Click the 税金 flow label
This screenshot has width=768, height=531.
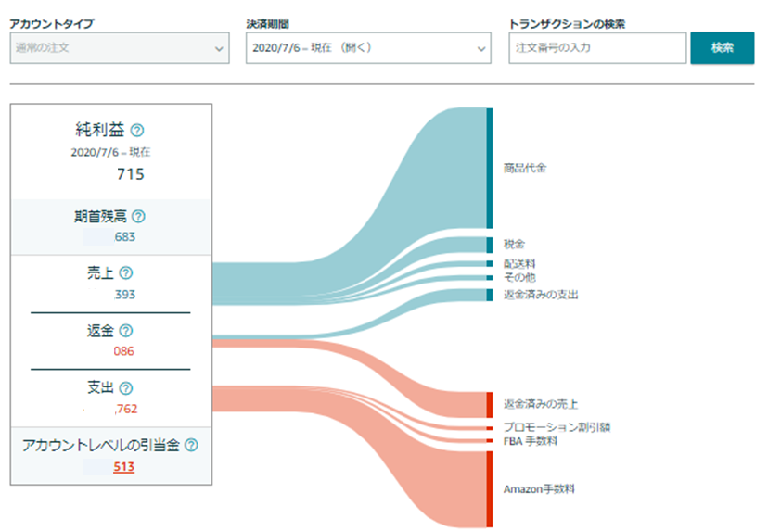pyautogui.click(x=514, y=243)
